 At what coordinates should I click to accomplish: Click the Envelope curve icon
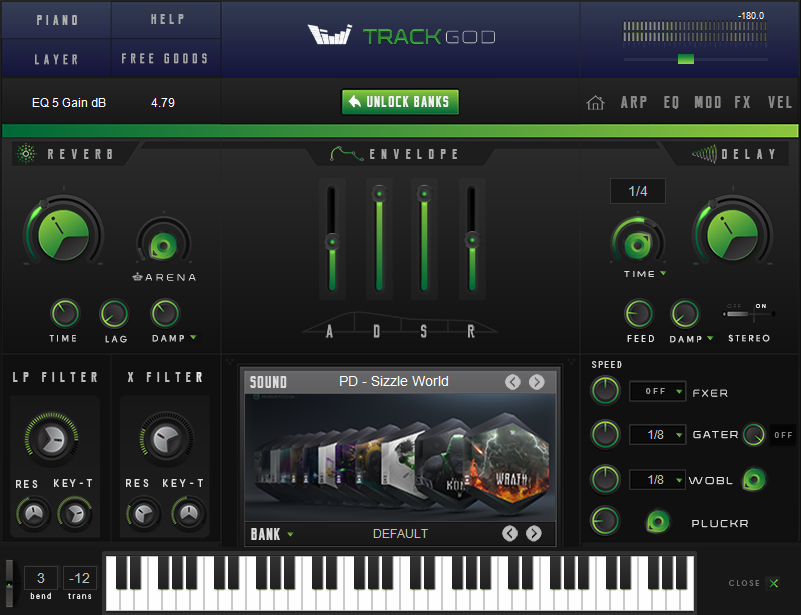[346, 153]
